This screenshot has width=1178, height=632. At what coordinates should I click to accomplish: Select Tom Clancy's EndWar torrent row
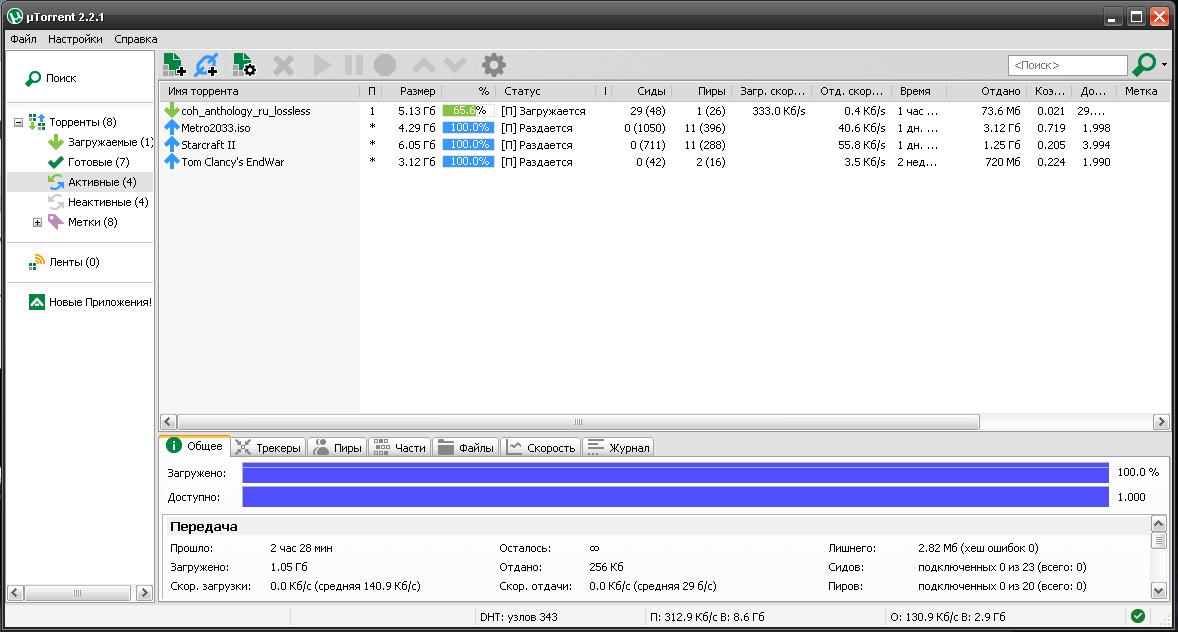click(x=665, y=162)
